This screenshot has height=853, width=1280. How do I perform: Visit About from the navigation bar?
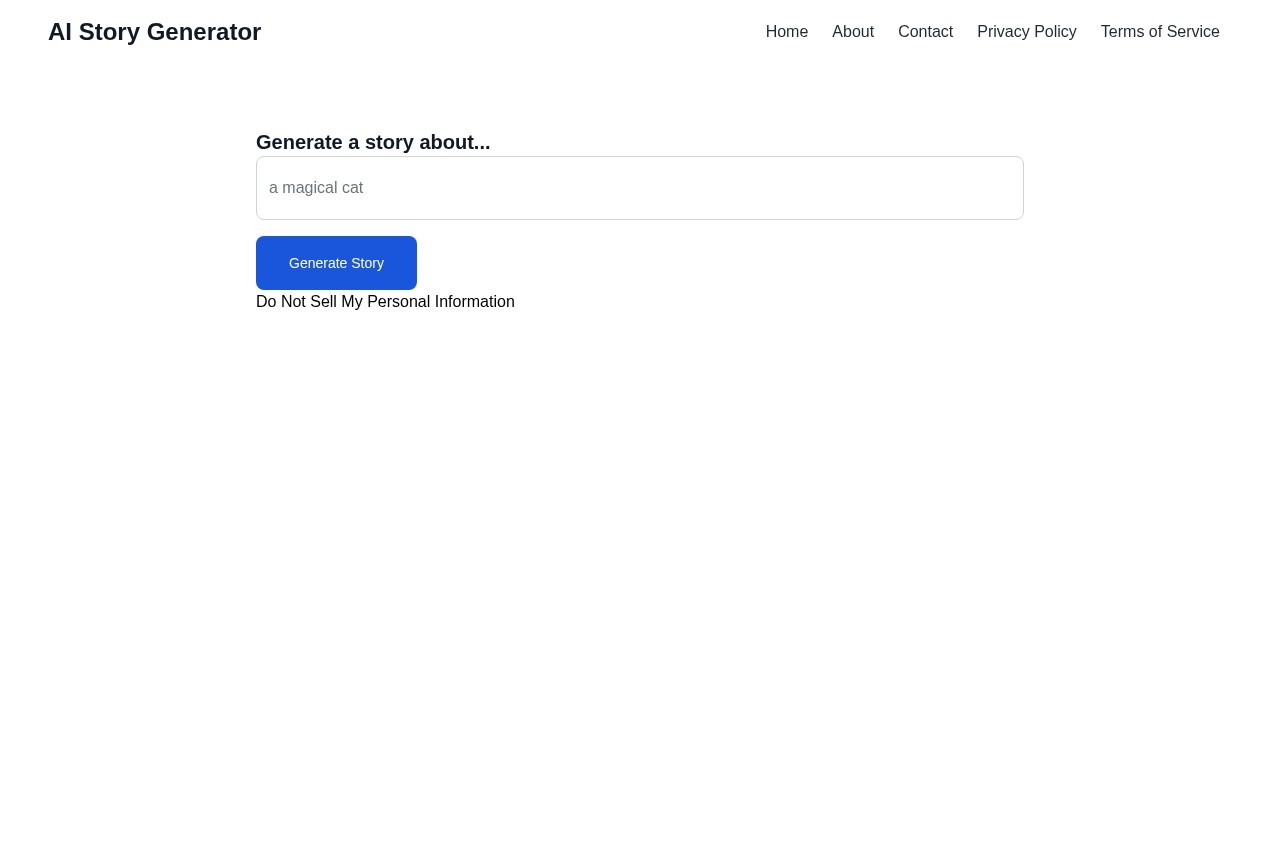(853, 31)
